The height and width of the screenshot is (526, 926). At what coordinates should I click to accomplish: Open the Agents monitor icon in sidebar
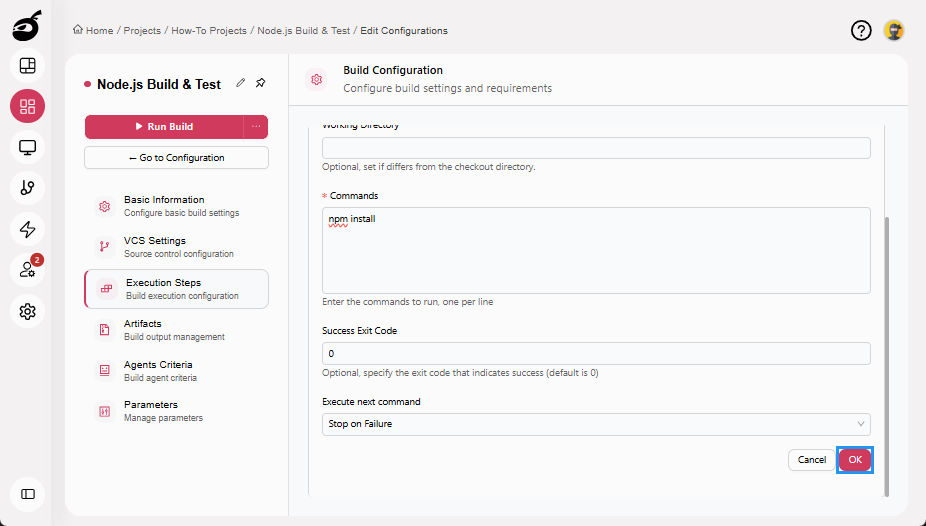(x=27, y=147)
